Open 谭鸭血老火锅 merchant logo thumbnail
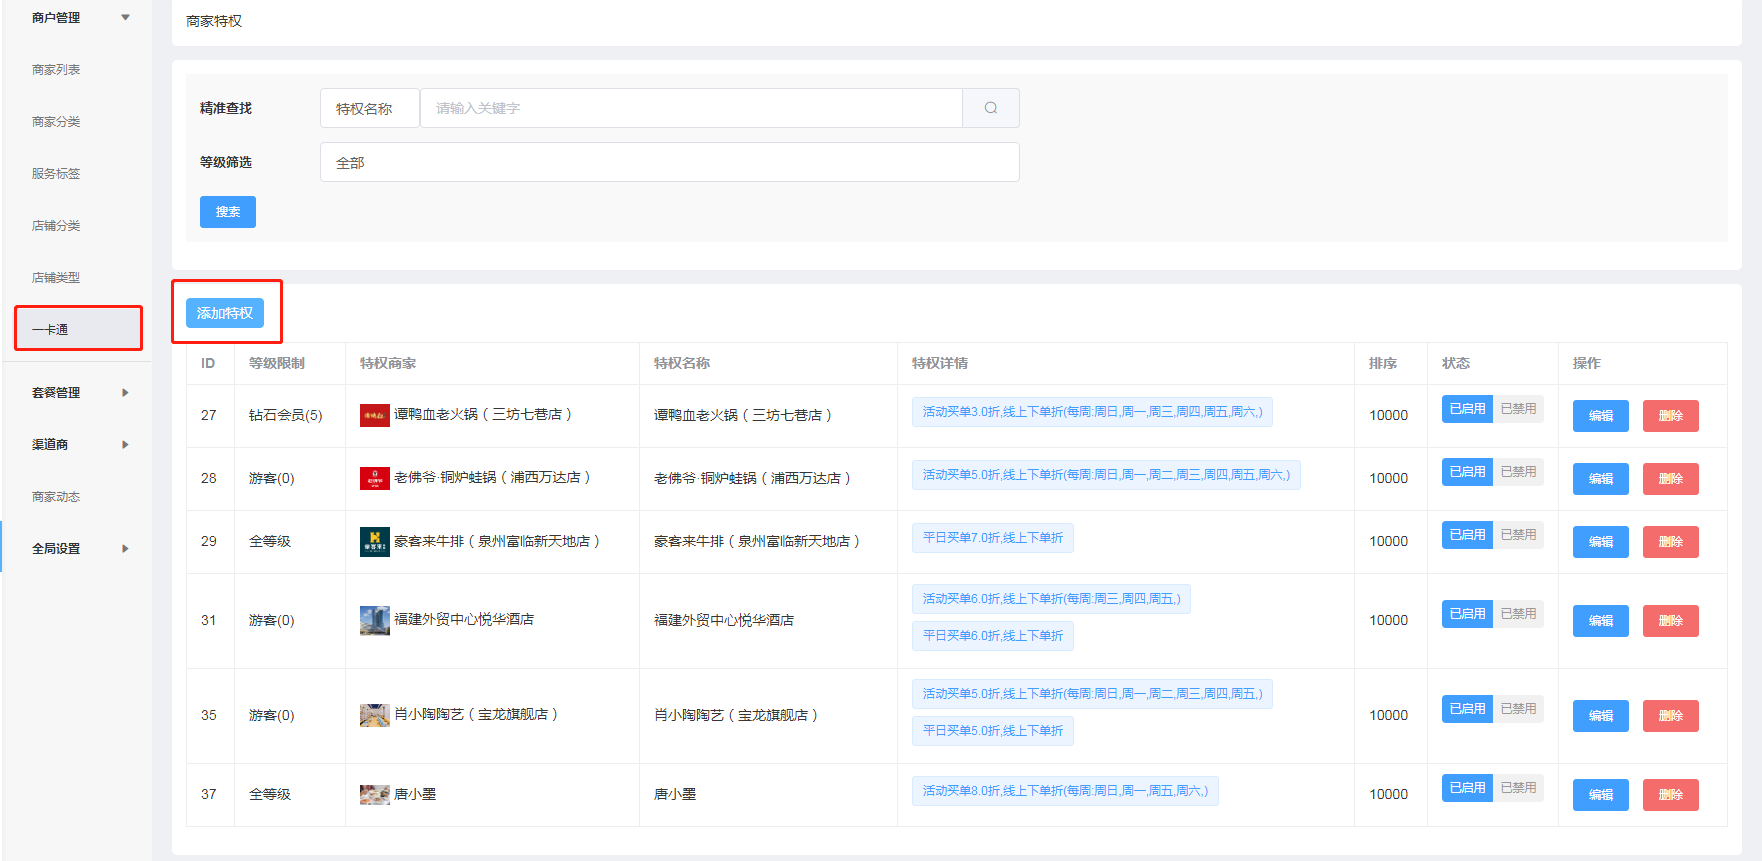Image resolution: width=1762 pixels, height=861 pixels. click(375, 415)
